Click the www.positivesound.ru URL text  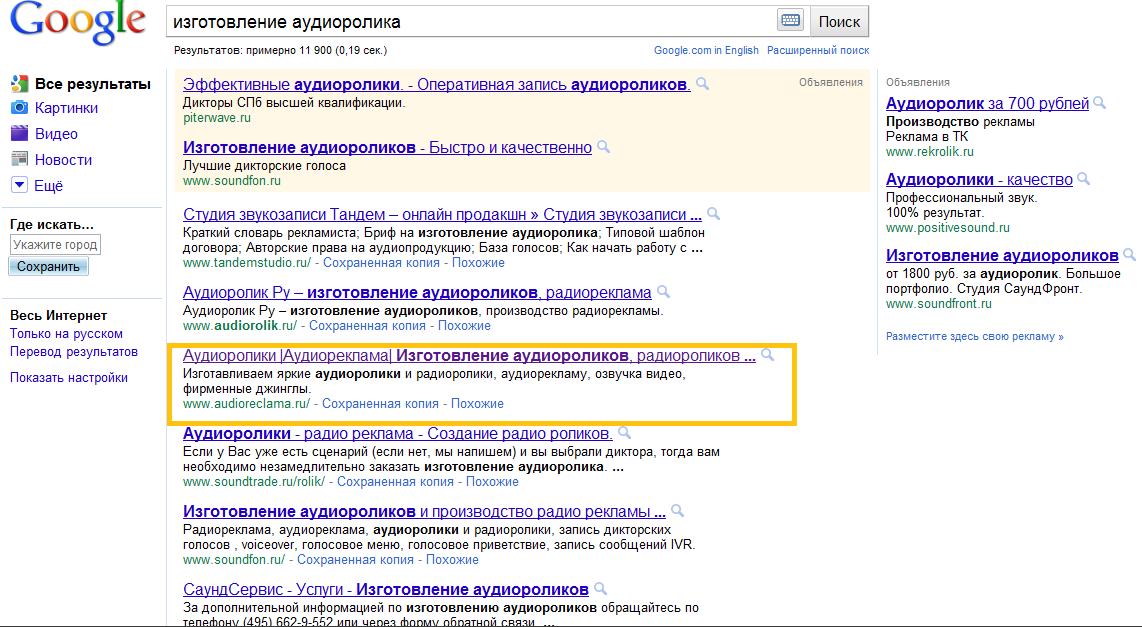pos(948,228)
